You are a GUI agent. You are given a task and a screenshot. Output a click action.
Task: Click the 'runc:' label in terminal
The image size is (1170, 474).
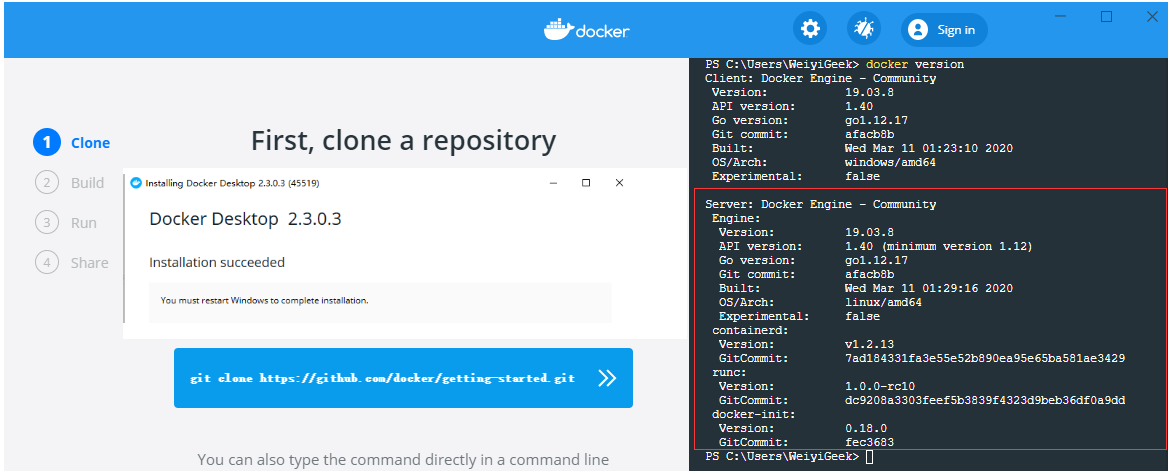[x=730, y=372]
